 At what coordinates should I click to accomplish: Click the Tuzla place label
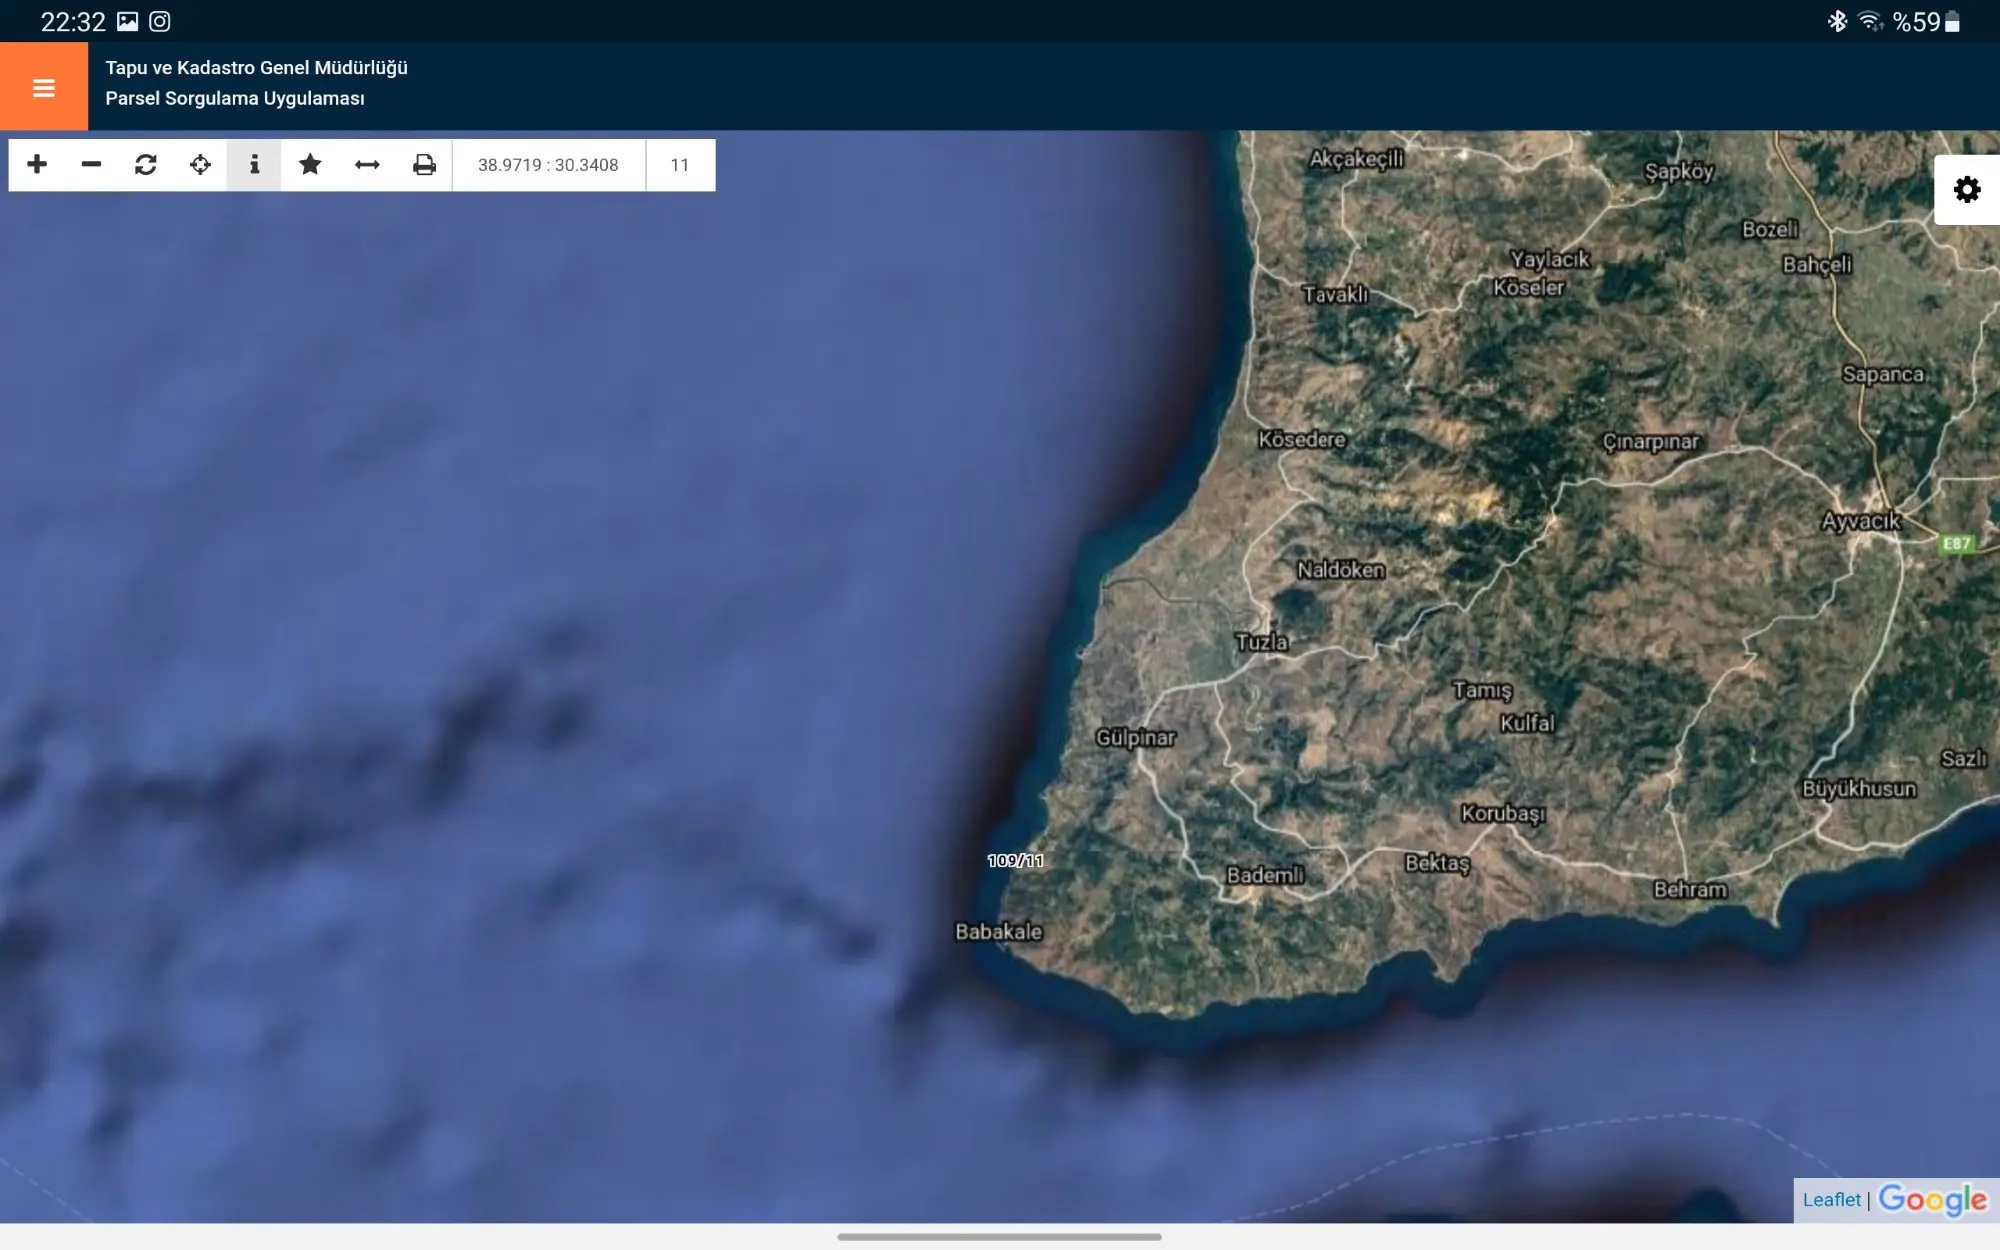pos(1261,642)
